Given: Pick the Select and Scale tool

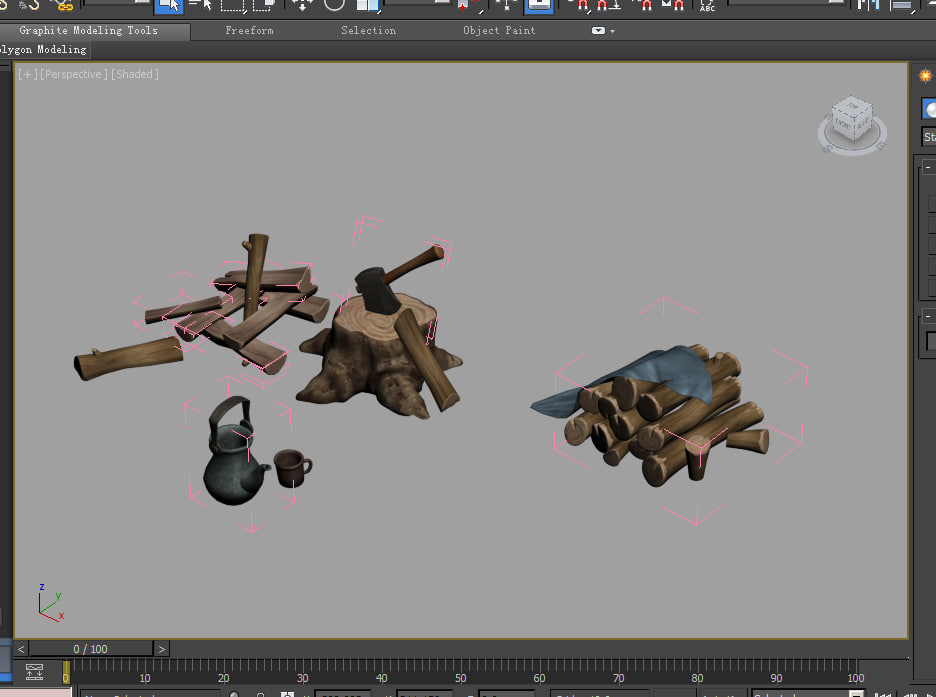Looking at the screenshot, I should [367, 5].
